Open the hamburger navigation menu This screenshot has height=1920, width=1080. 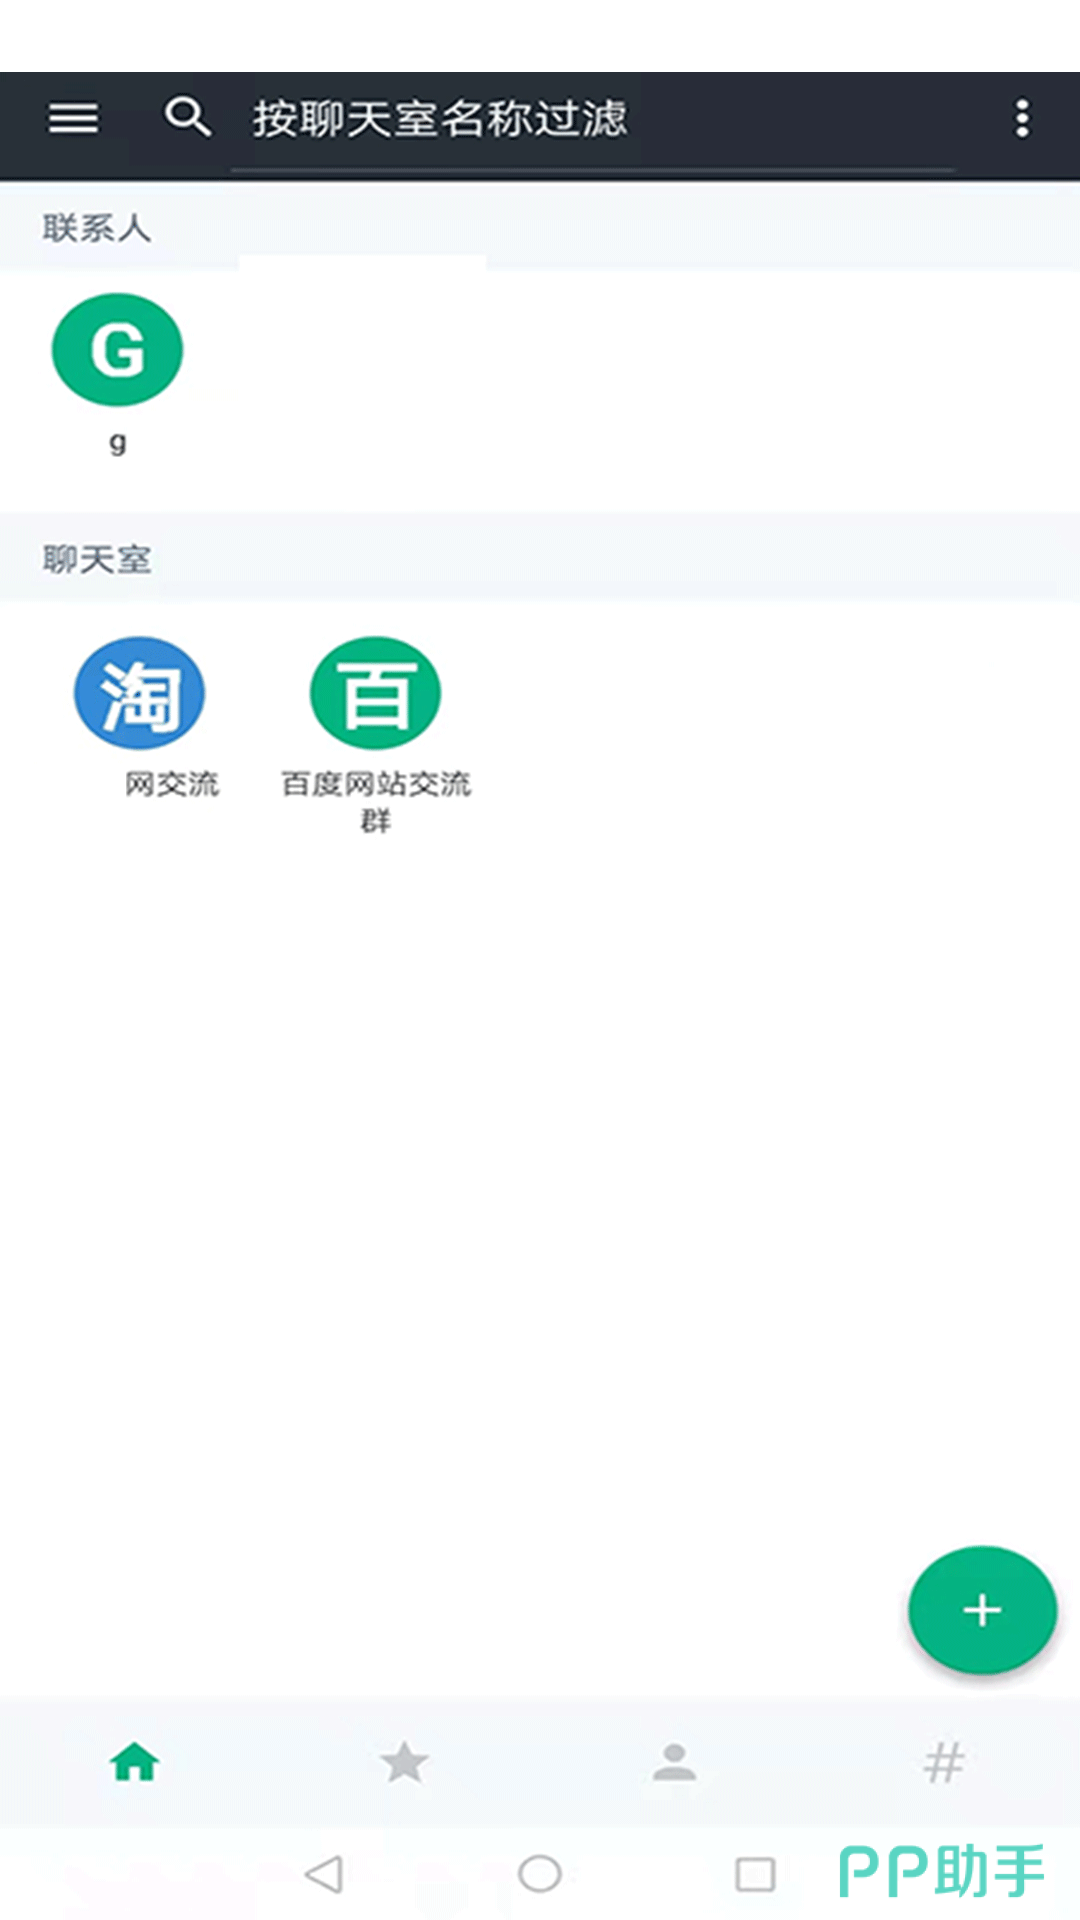tap(74, 118)
